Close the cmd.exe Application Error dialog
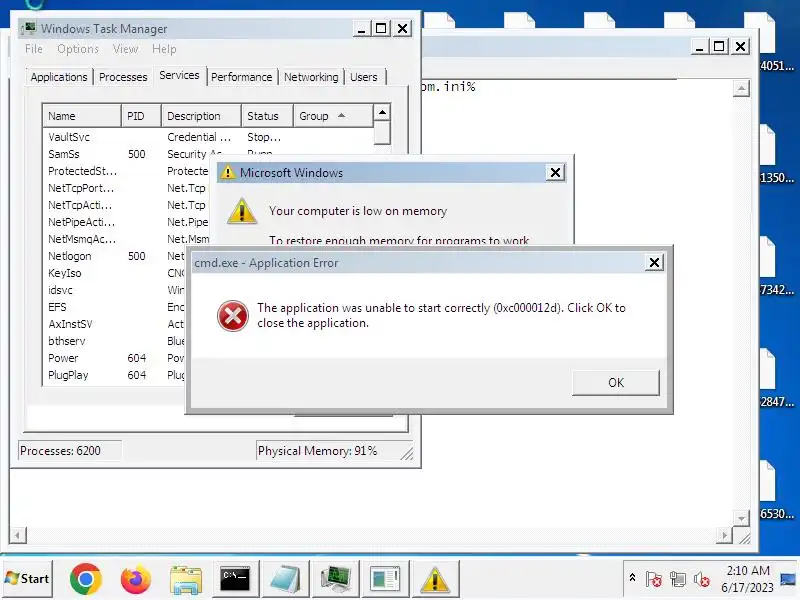The image size is (800, 600). [654, 263]
